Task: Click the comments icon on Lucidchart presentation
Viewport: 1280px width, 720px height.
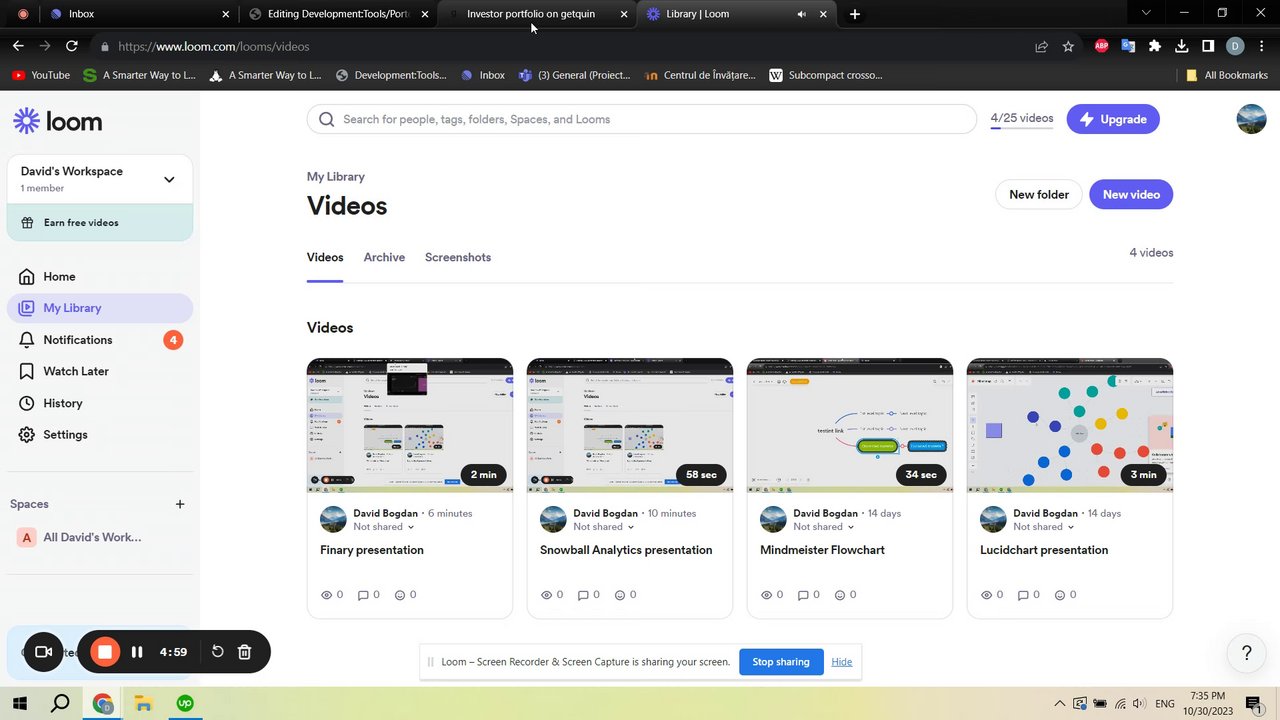Action: point(1023,595)
